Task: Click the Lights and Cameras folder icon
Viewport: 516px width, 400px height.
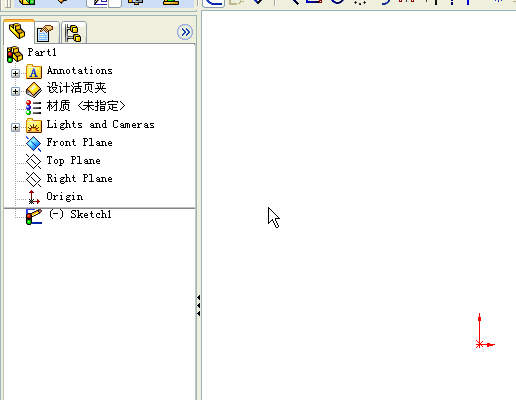Action: pyautogui.click(x=34, y=126)
